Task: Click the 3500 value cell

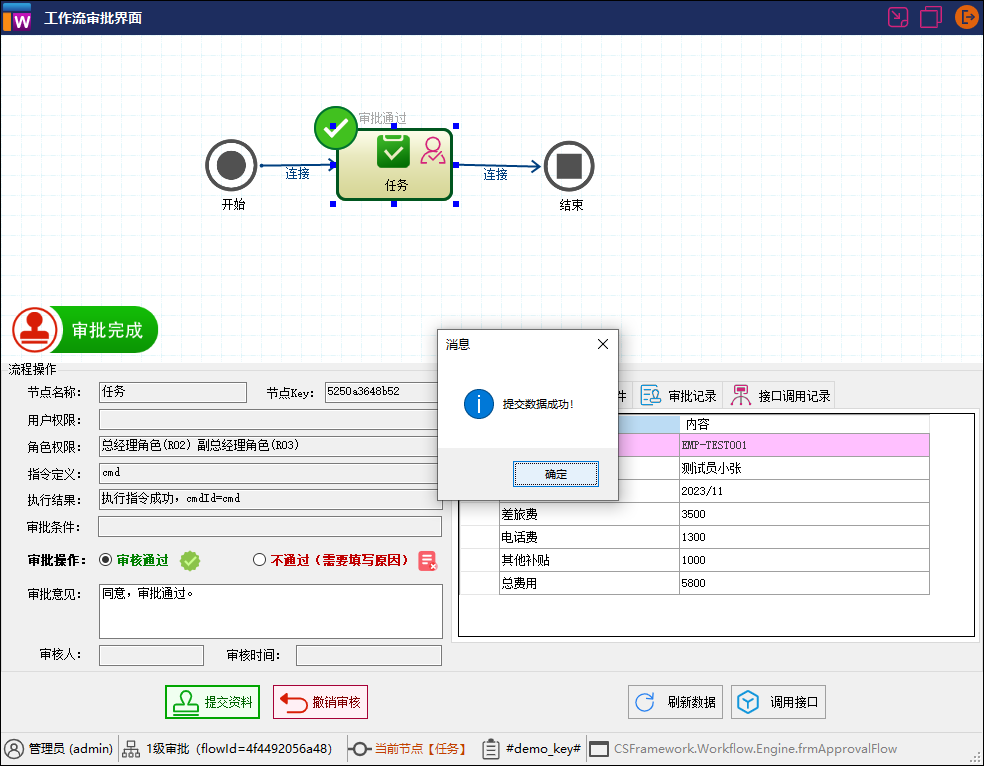Action: (804, 514)
